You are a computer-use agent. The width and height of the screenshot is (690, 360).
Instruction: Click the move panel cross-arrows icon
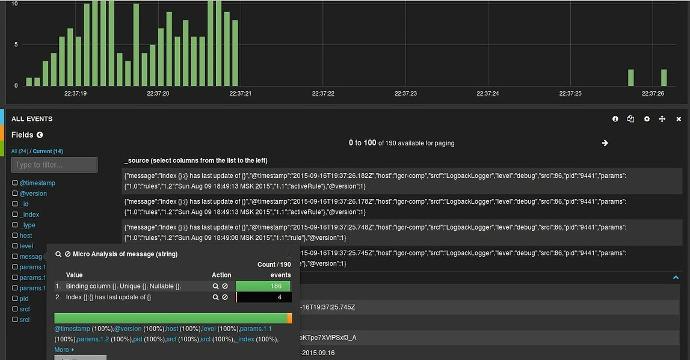click(x=662, y=119)
